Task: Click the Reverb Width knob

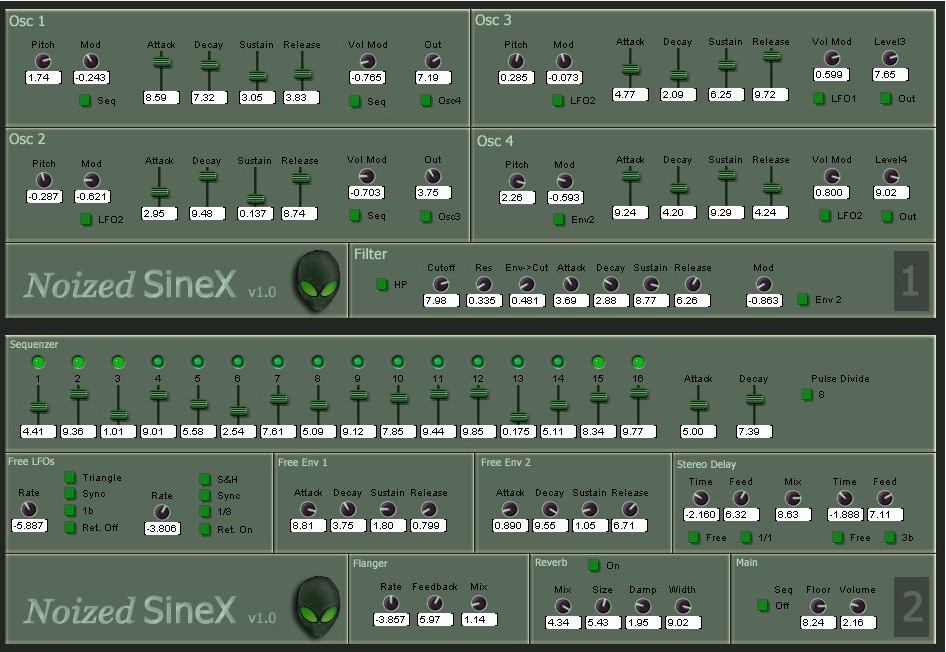Action: (682, 606)
